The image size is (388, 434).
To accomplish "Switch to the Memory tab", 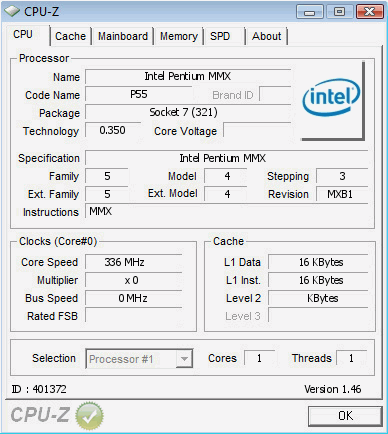I will [179, 36].
